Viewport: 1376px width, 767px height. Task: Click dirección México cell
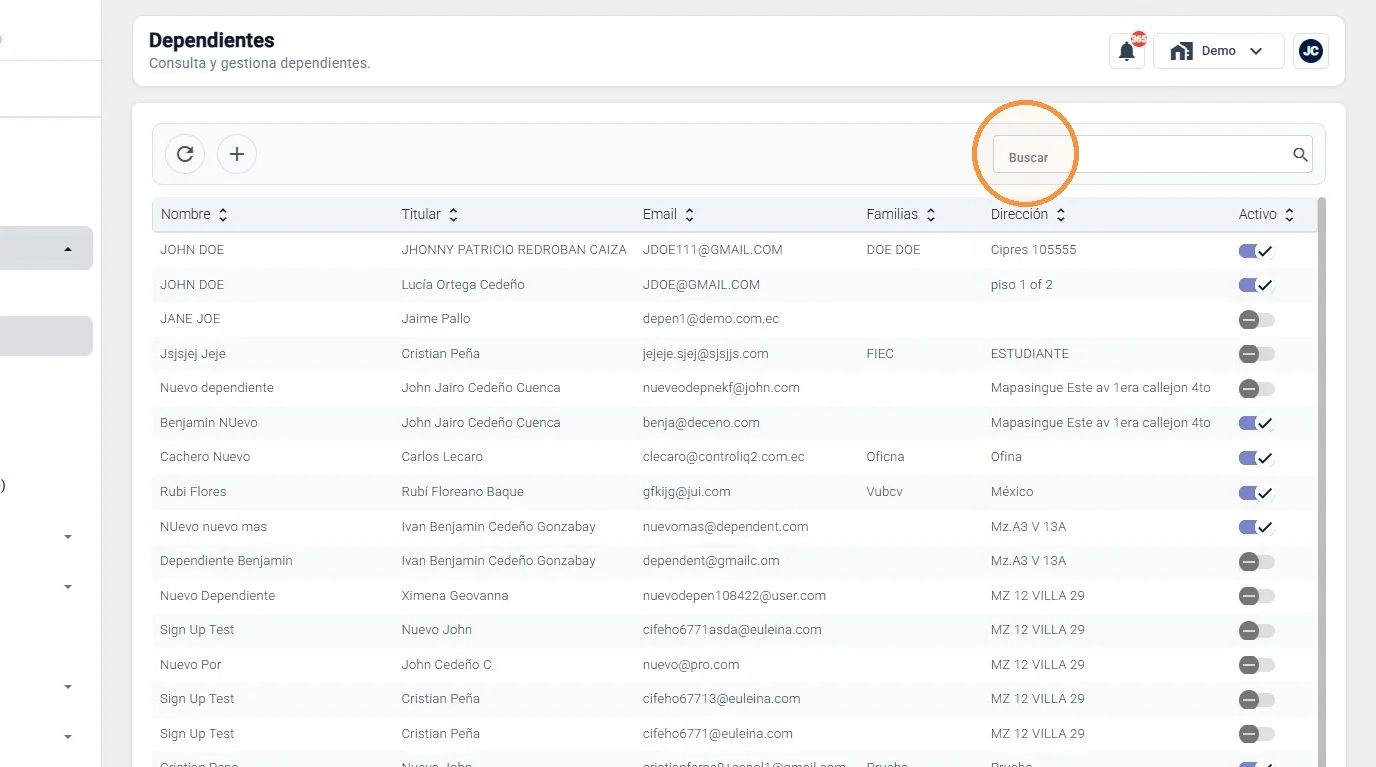pos(1012,492)
